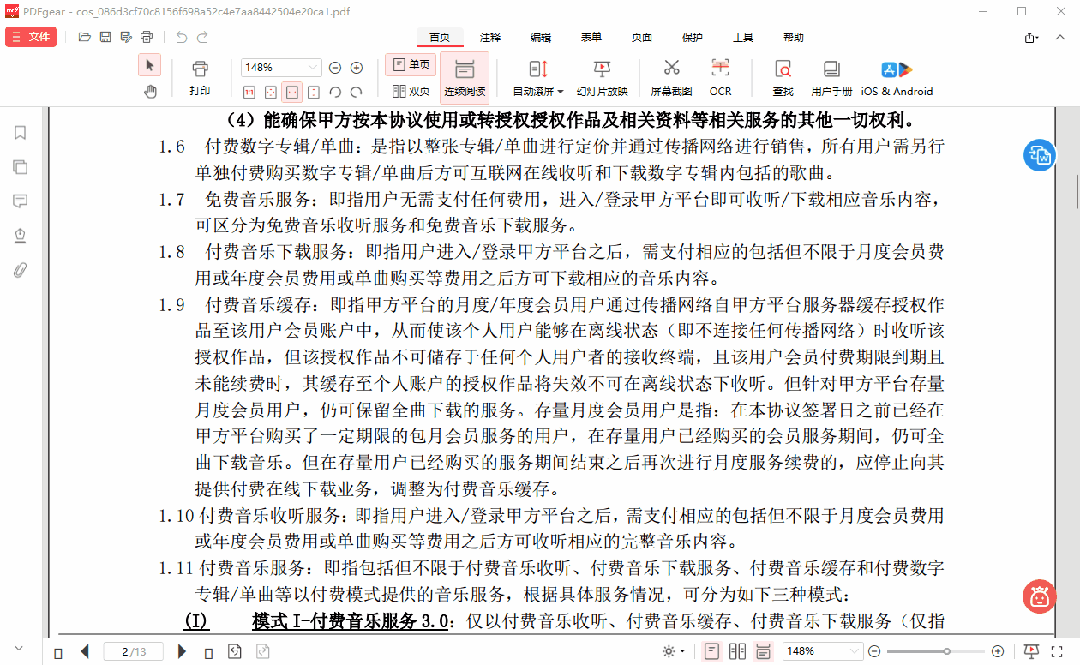Click the large 打印 print button

click(x=200, y=77)
